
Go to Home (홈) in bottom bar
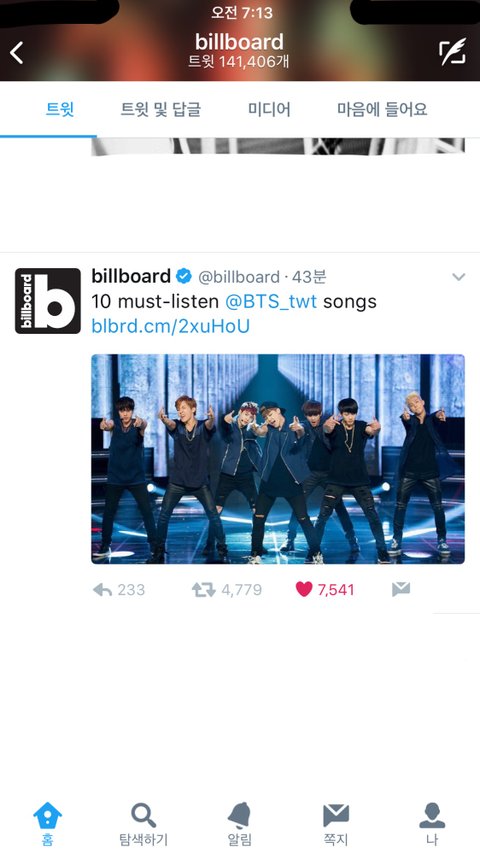[x=47, y=824]
